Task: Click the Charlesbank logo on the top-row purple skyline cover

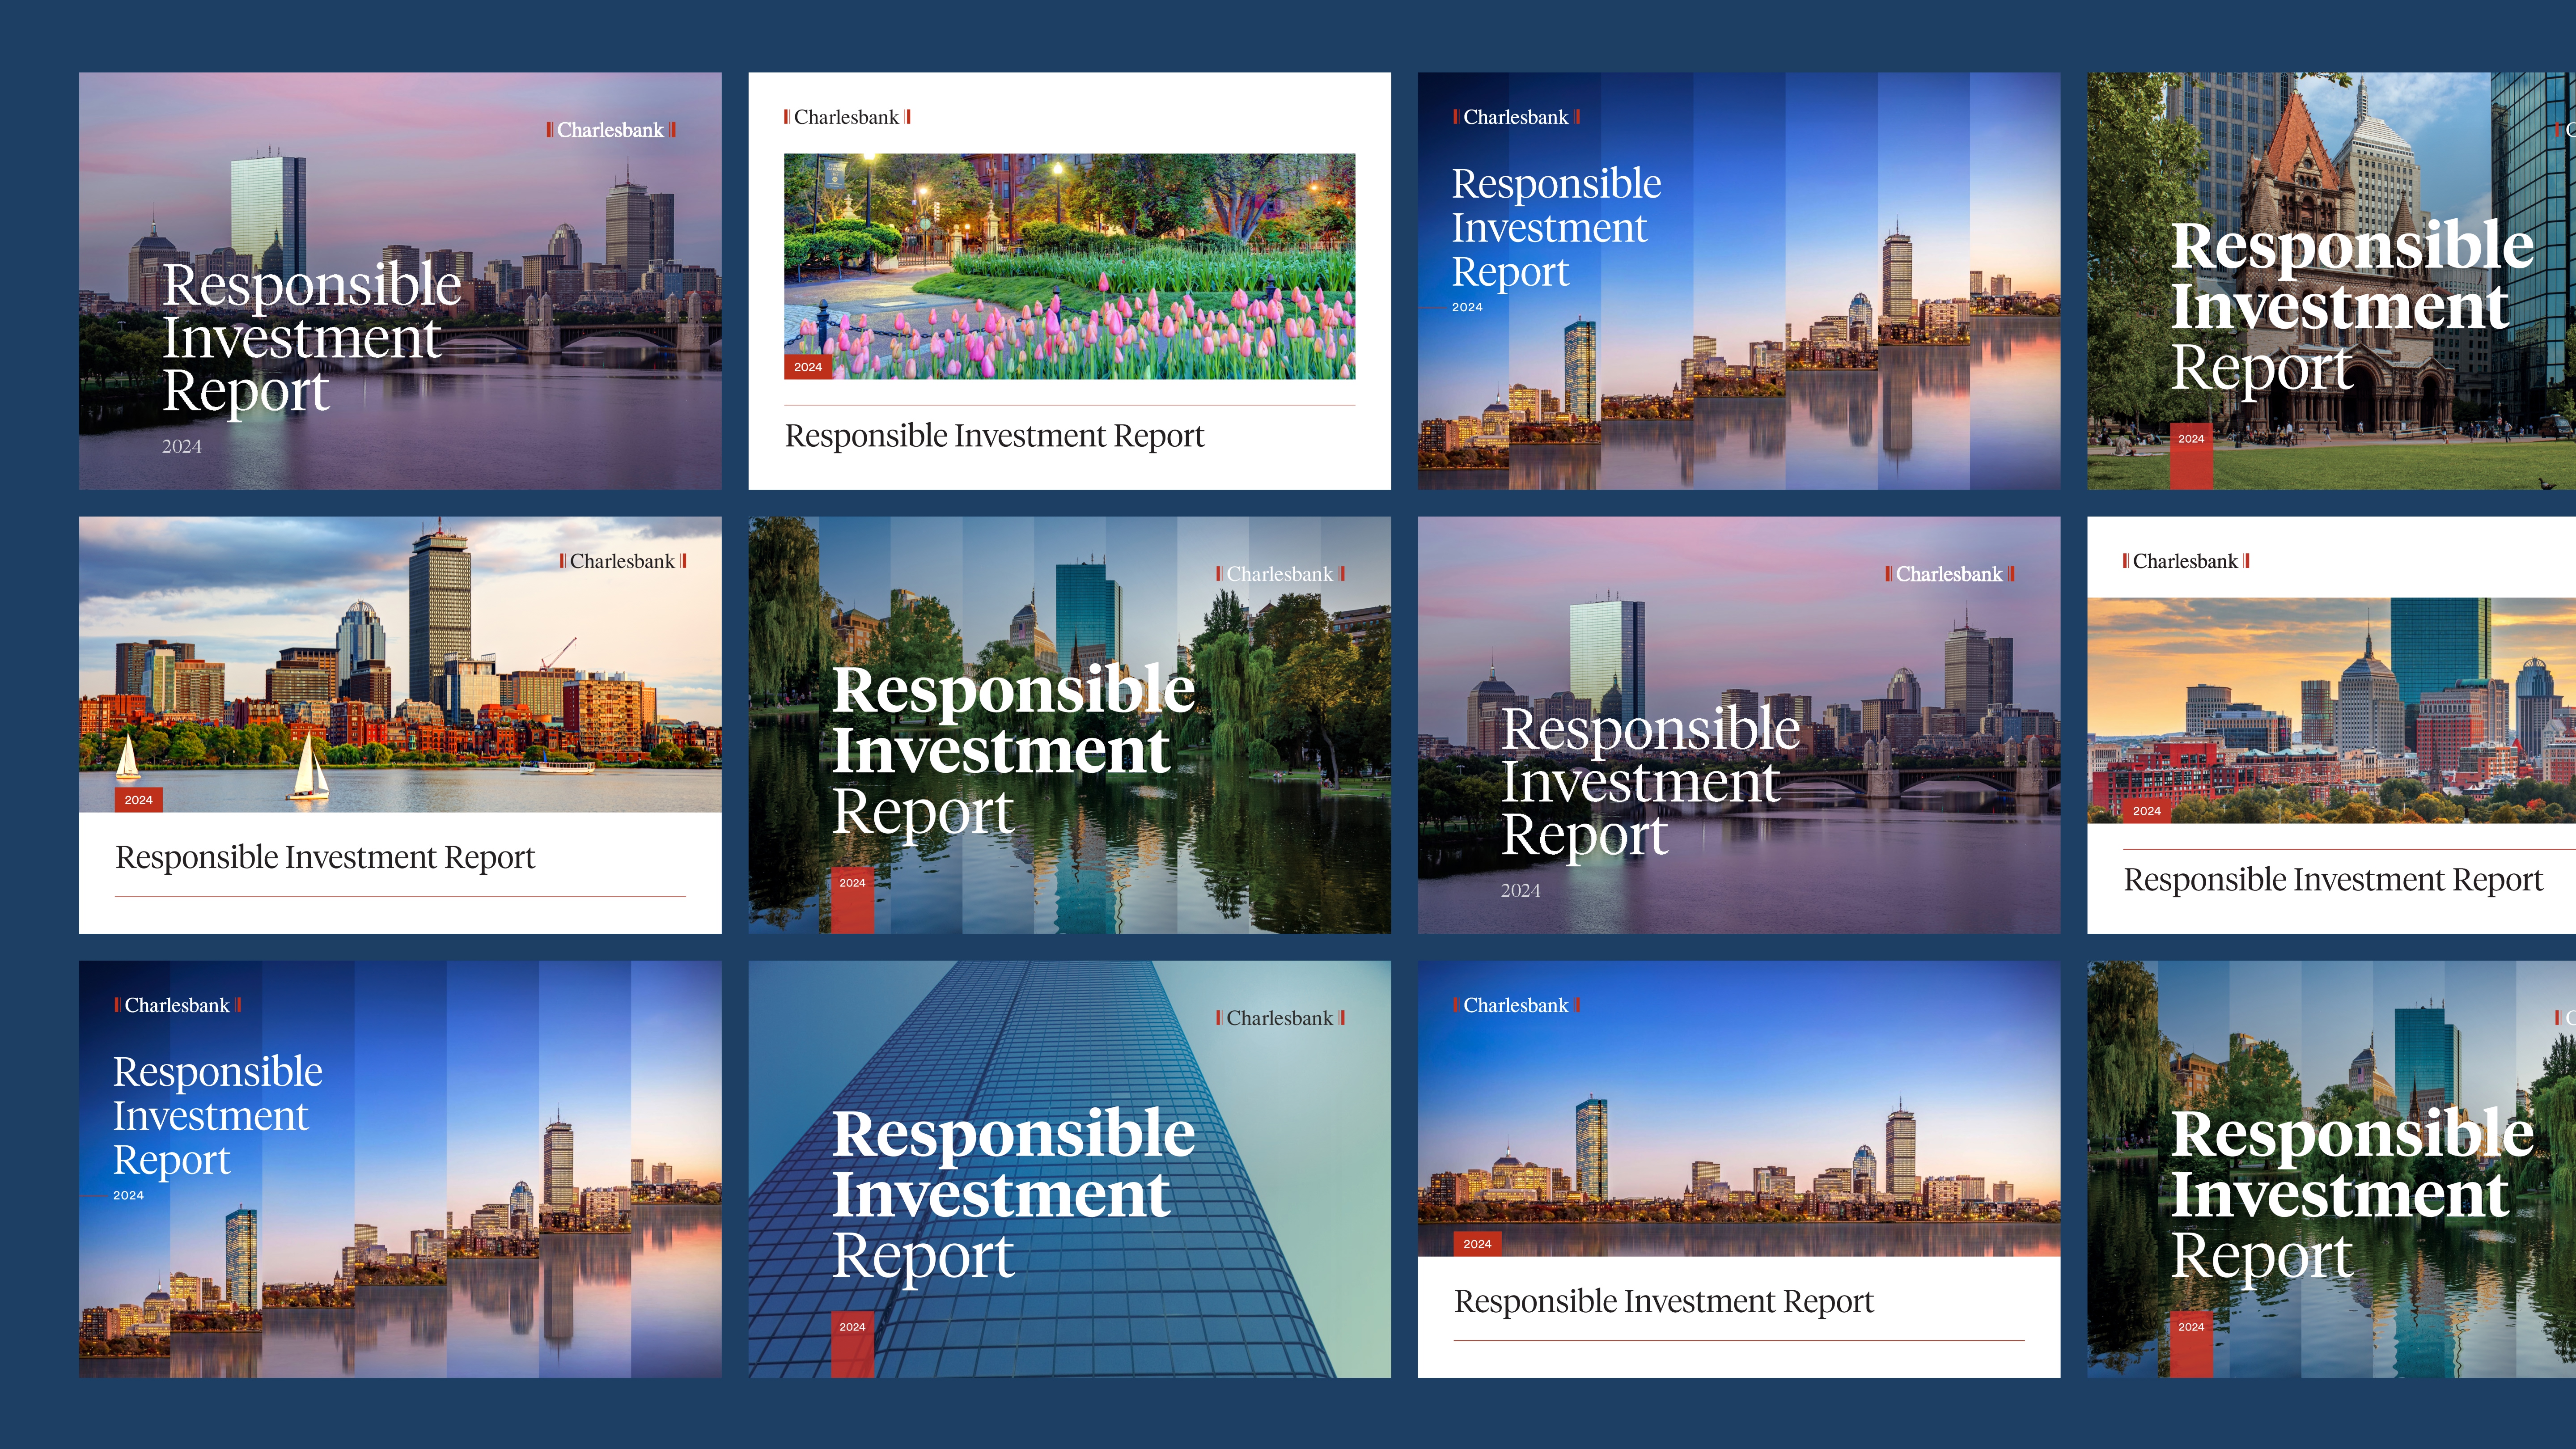Action: 611,130
